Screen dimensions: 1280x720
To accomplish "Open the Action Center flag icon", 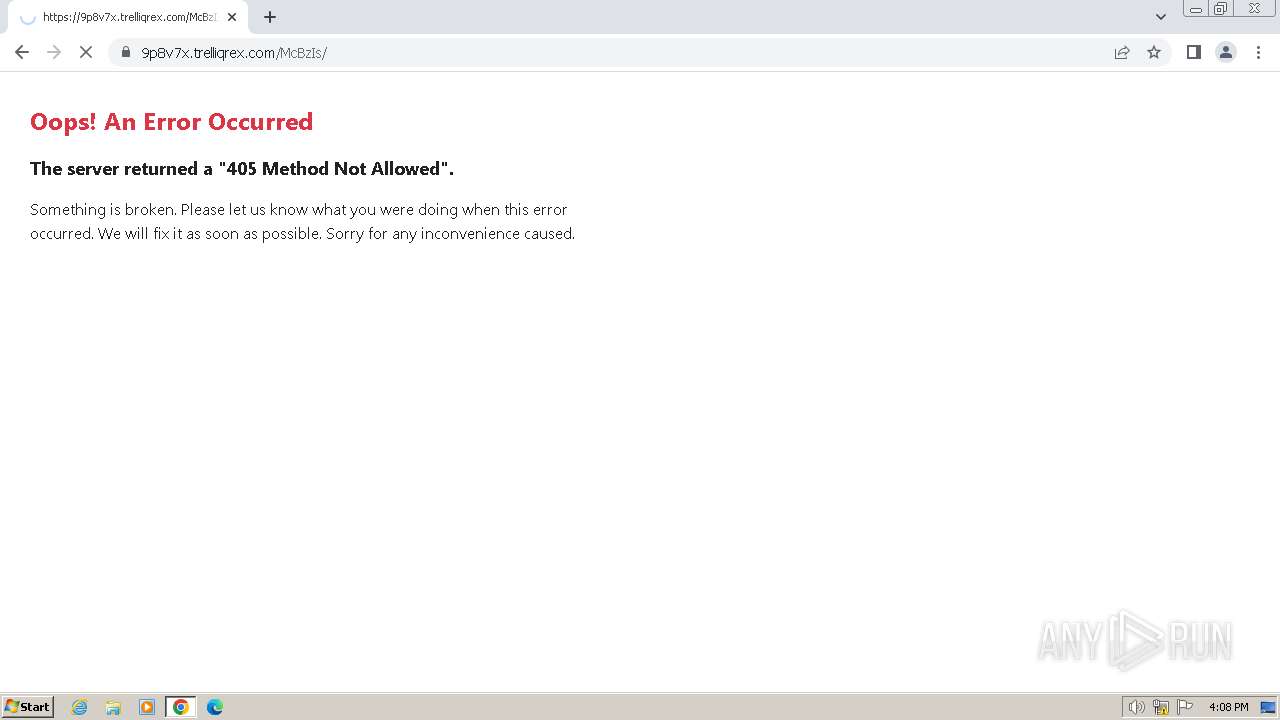I will tap(1185, 707).
